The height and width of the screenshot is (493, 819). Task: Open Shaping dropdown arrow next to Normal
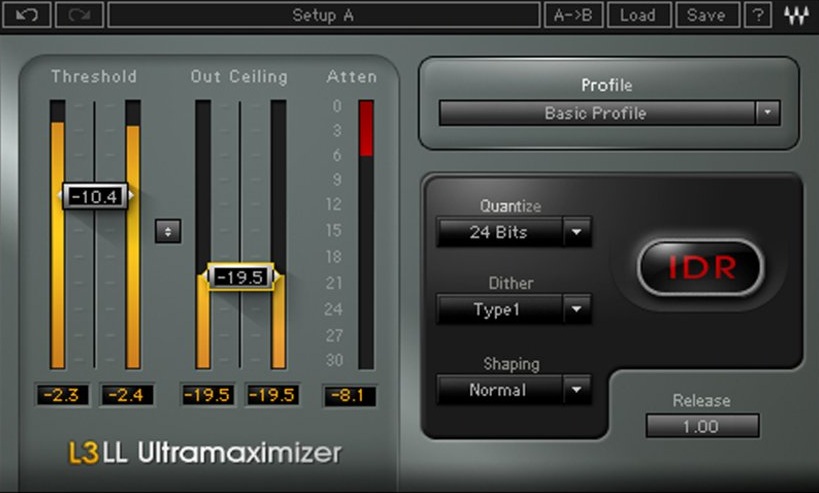coord(577,390)
